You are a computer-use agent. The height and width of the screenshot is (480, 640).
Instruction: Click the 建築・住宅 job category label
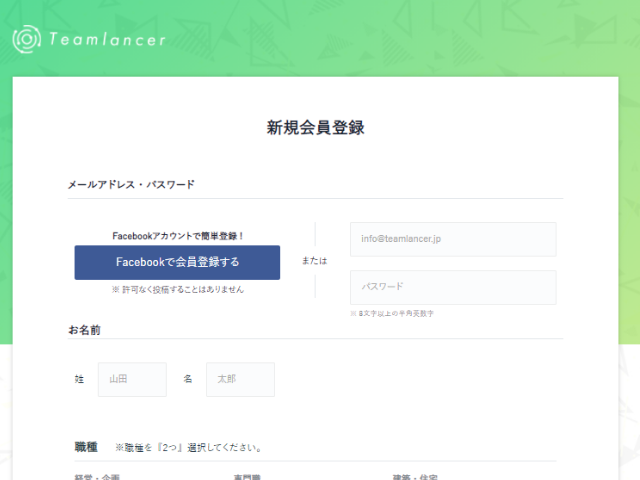415,476
